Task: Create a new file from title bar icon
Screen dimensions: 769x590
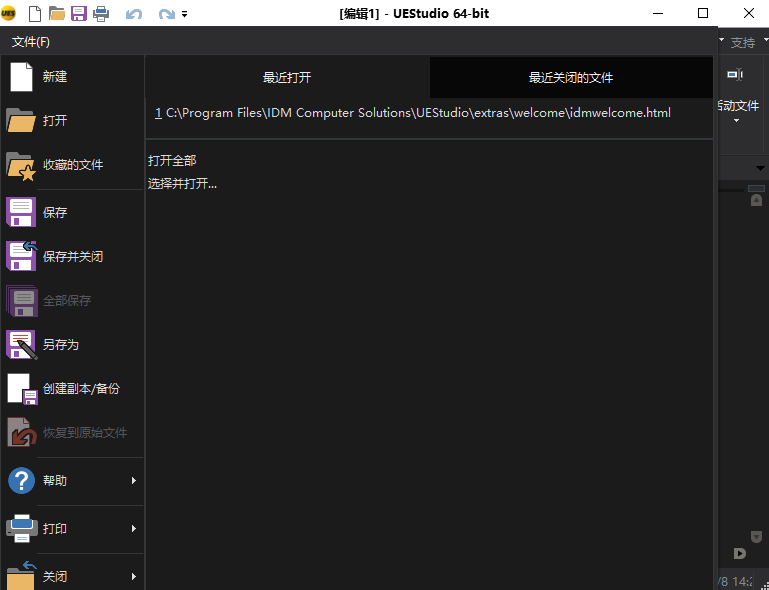Action: (x=35, y=14)
